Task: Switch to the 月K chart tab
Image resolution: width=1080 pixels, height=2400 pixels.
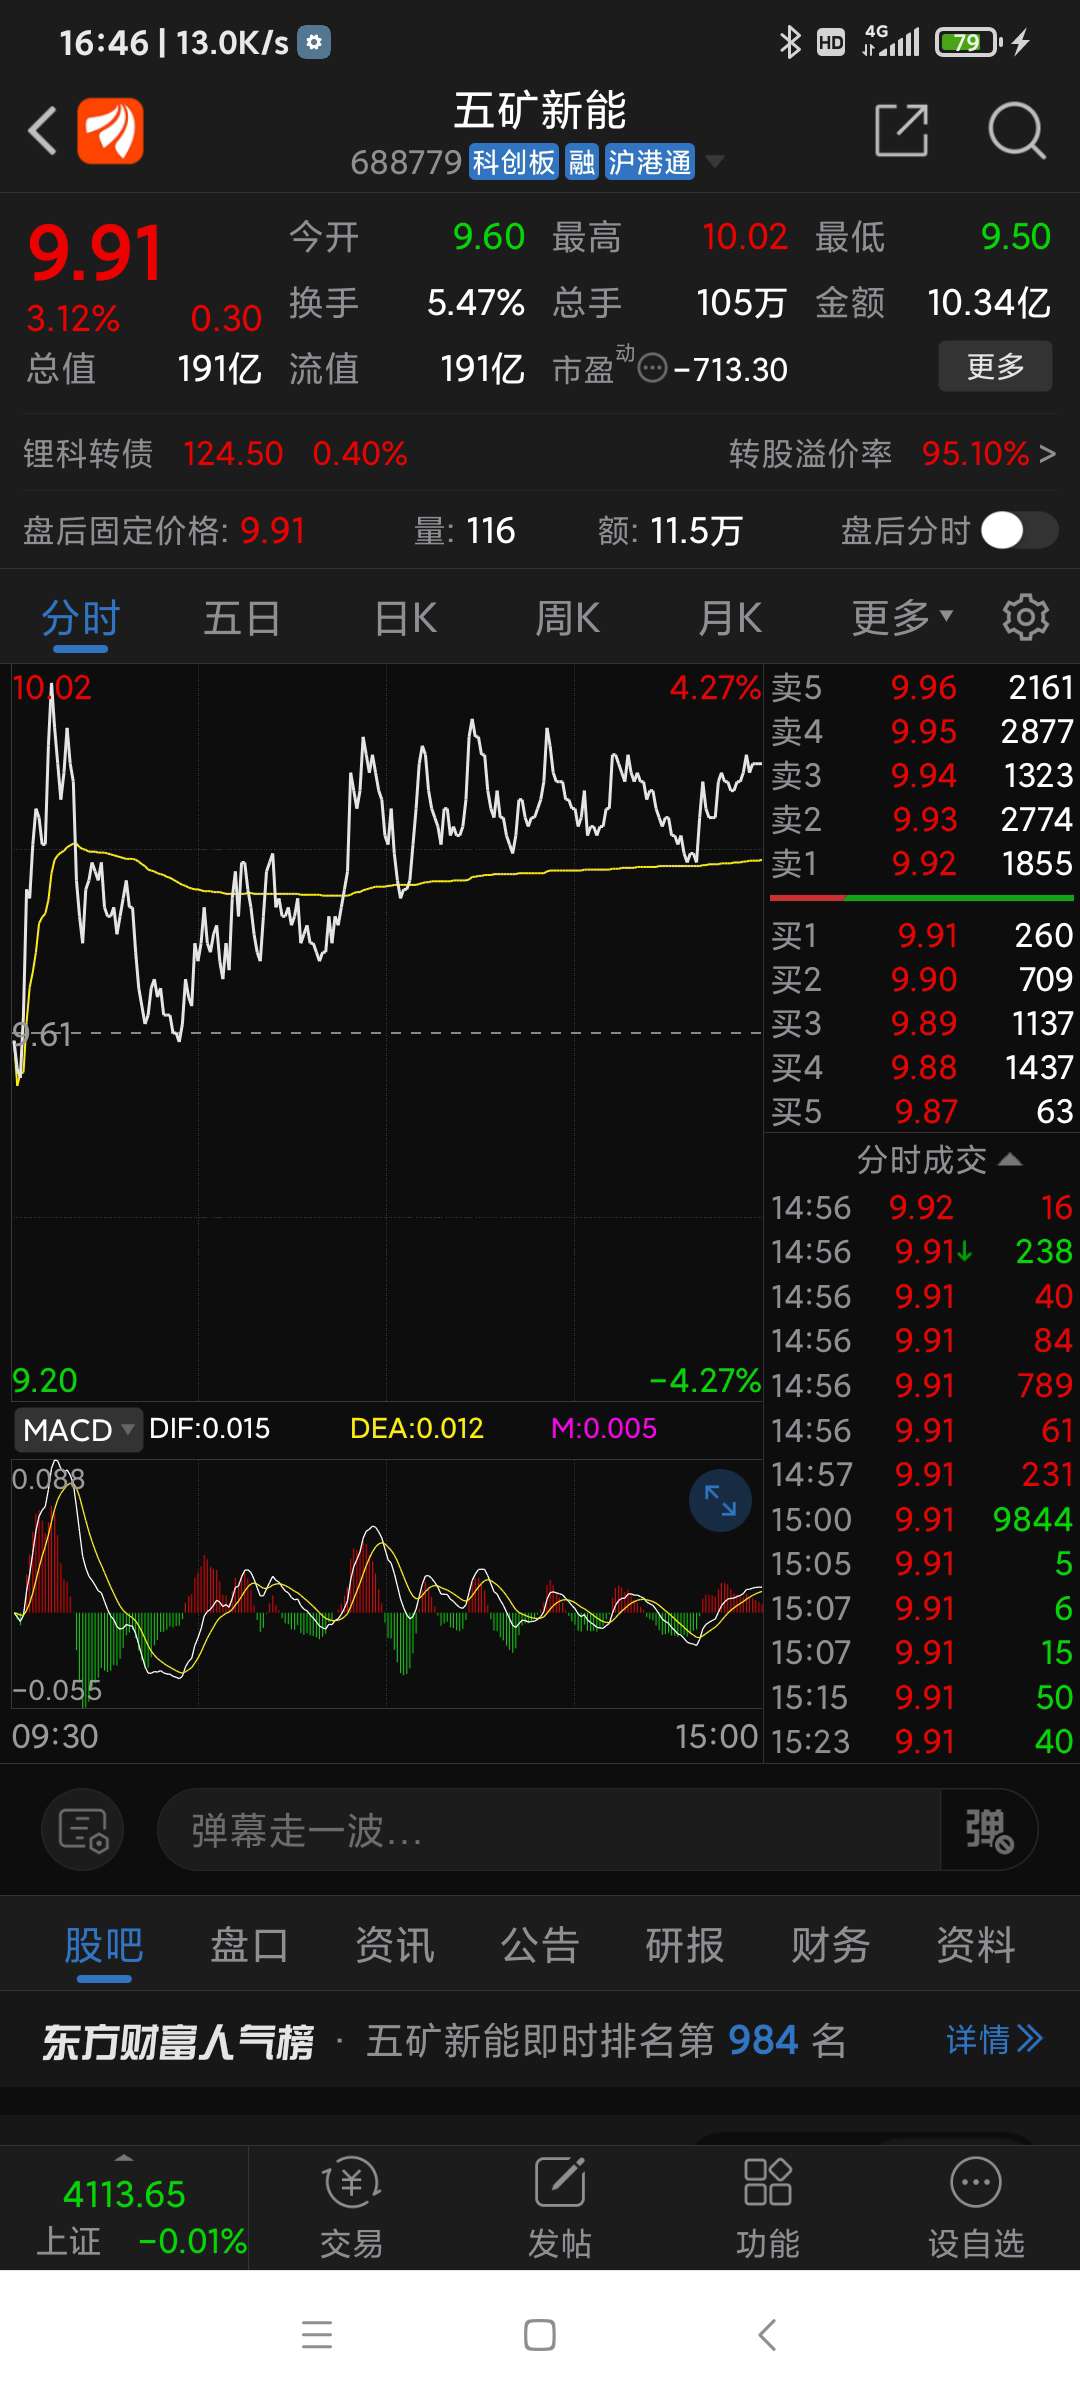Action: click(x=730, y=618)
